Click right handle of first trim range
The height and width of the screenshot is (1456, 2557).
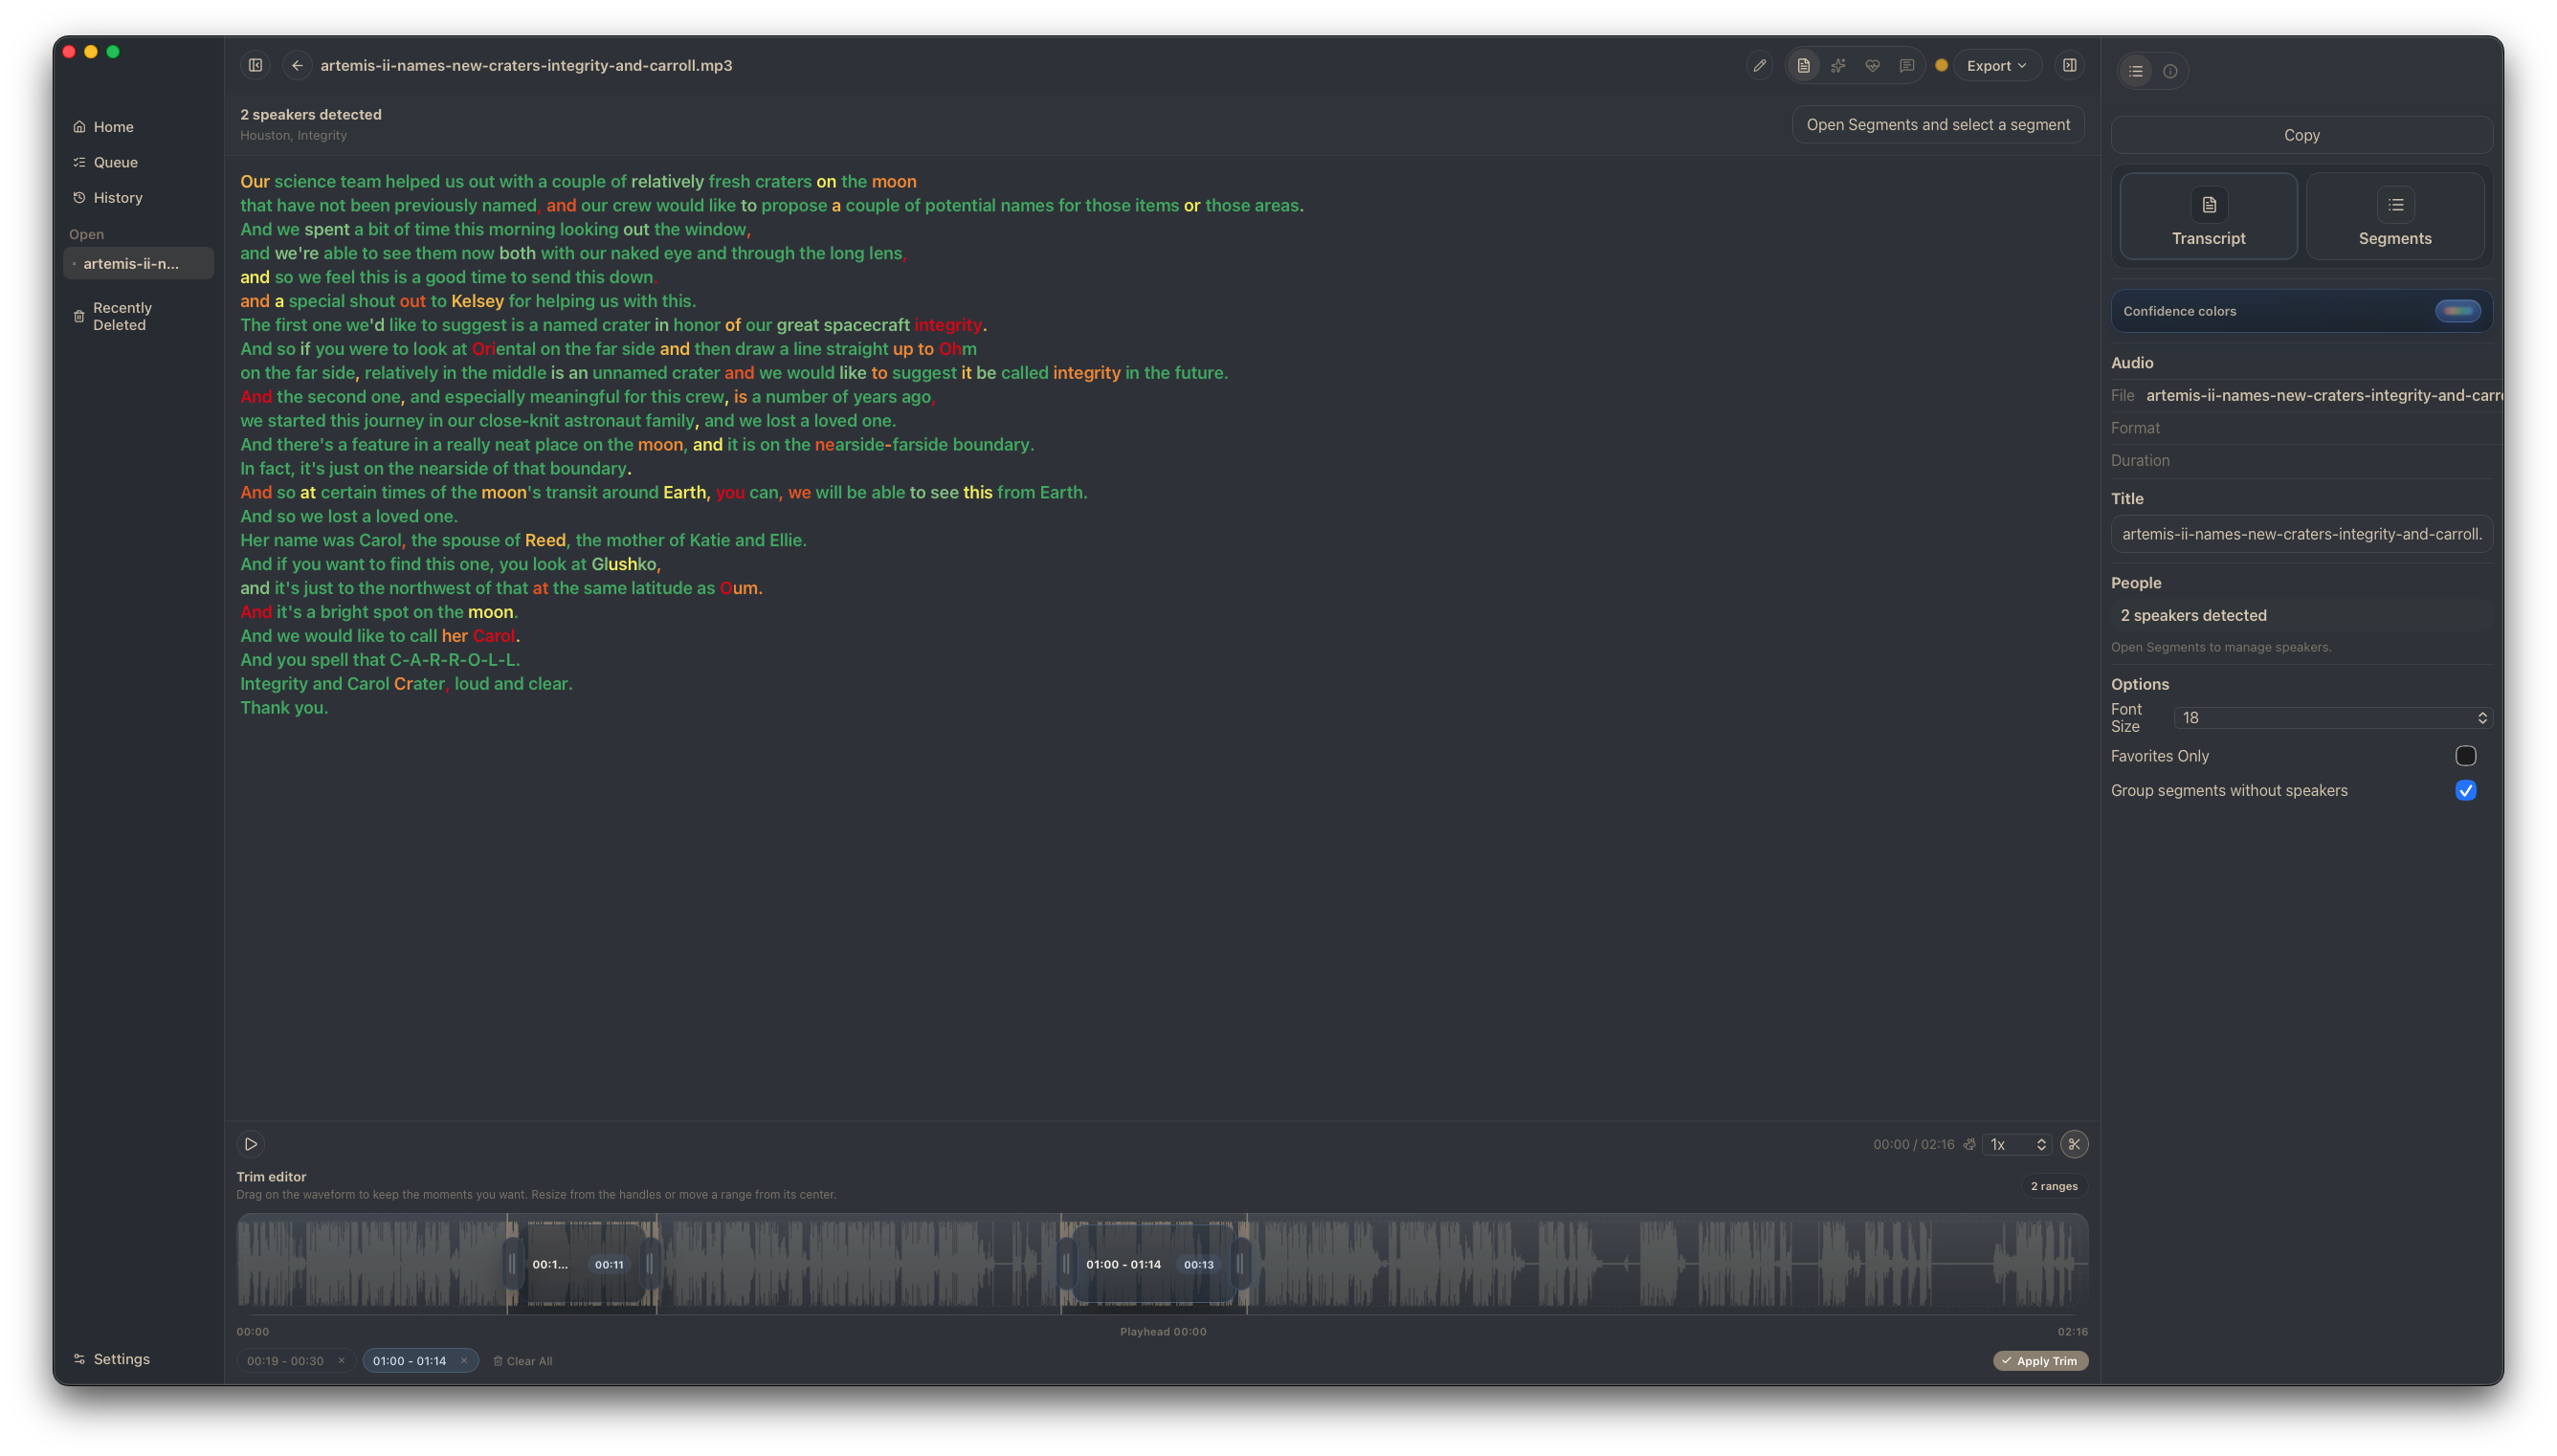tap(649, 1264)
